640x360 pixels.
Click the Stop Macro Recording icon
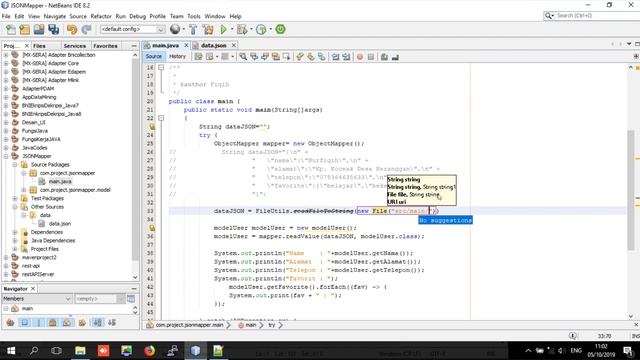pyautogui.click(x=371, y=57)
